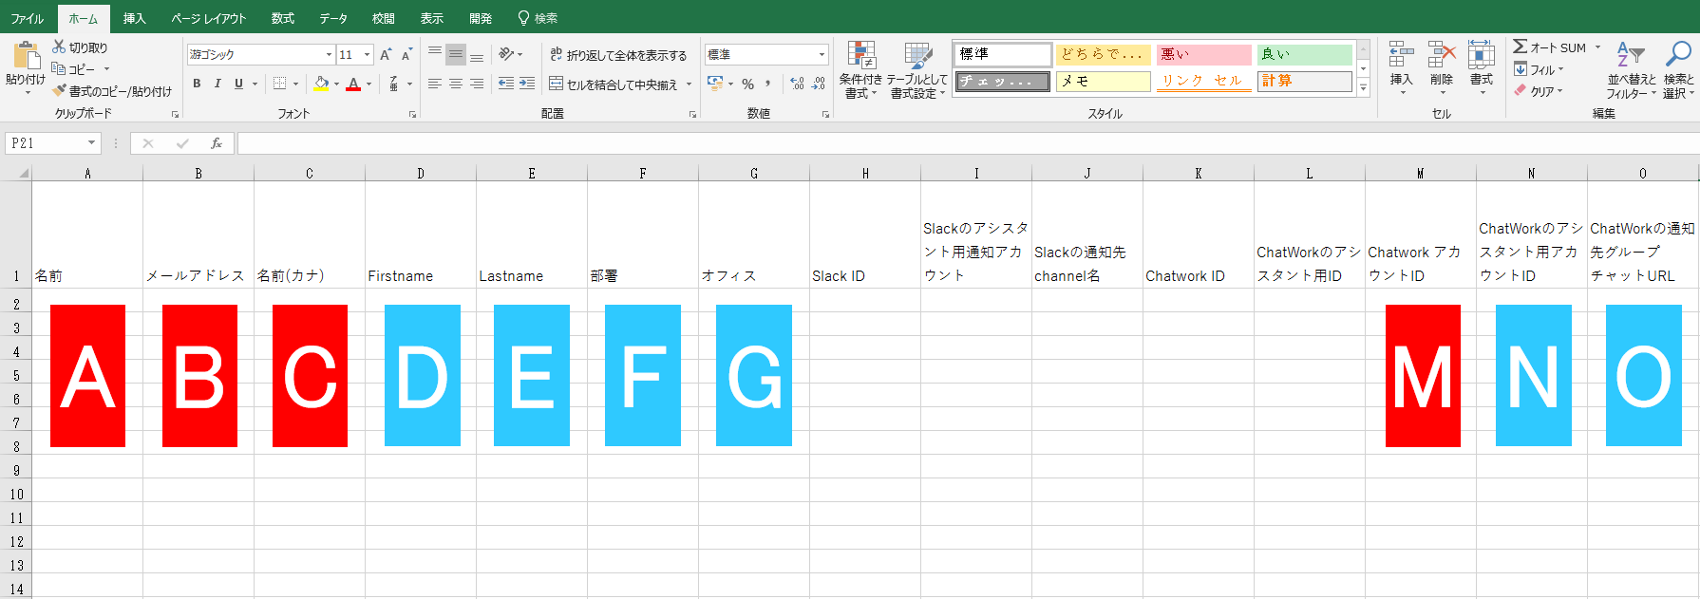Apply the Memo (メモ) yellow cell style
This screenshot has height=599, width=1700.
tap(1103, 81)
